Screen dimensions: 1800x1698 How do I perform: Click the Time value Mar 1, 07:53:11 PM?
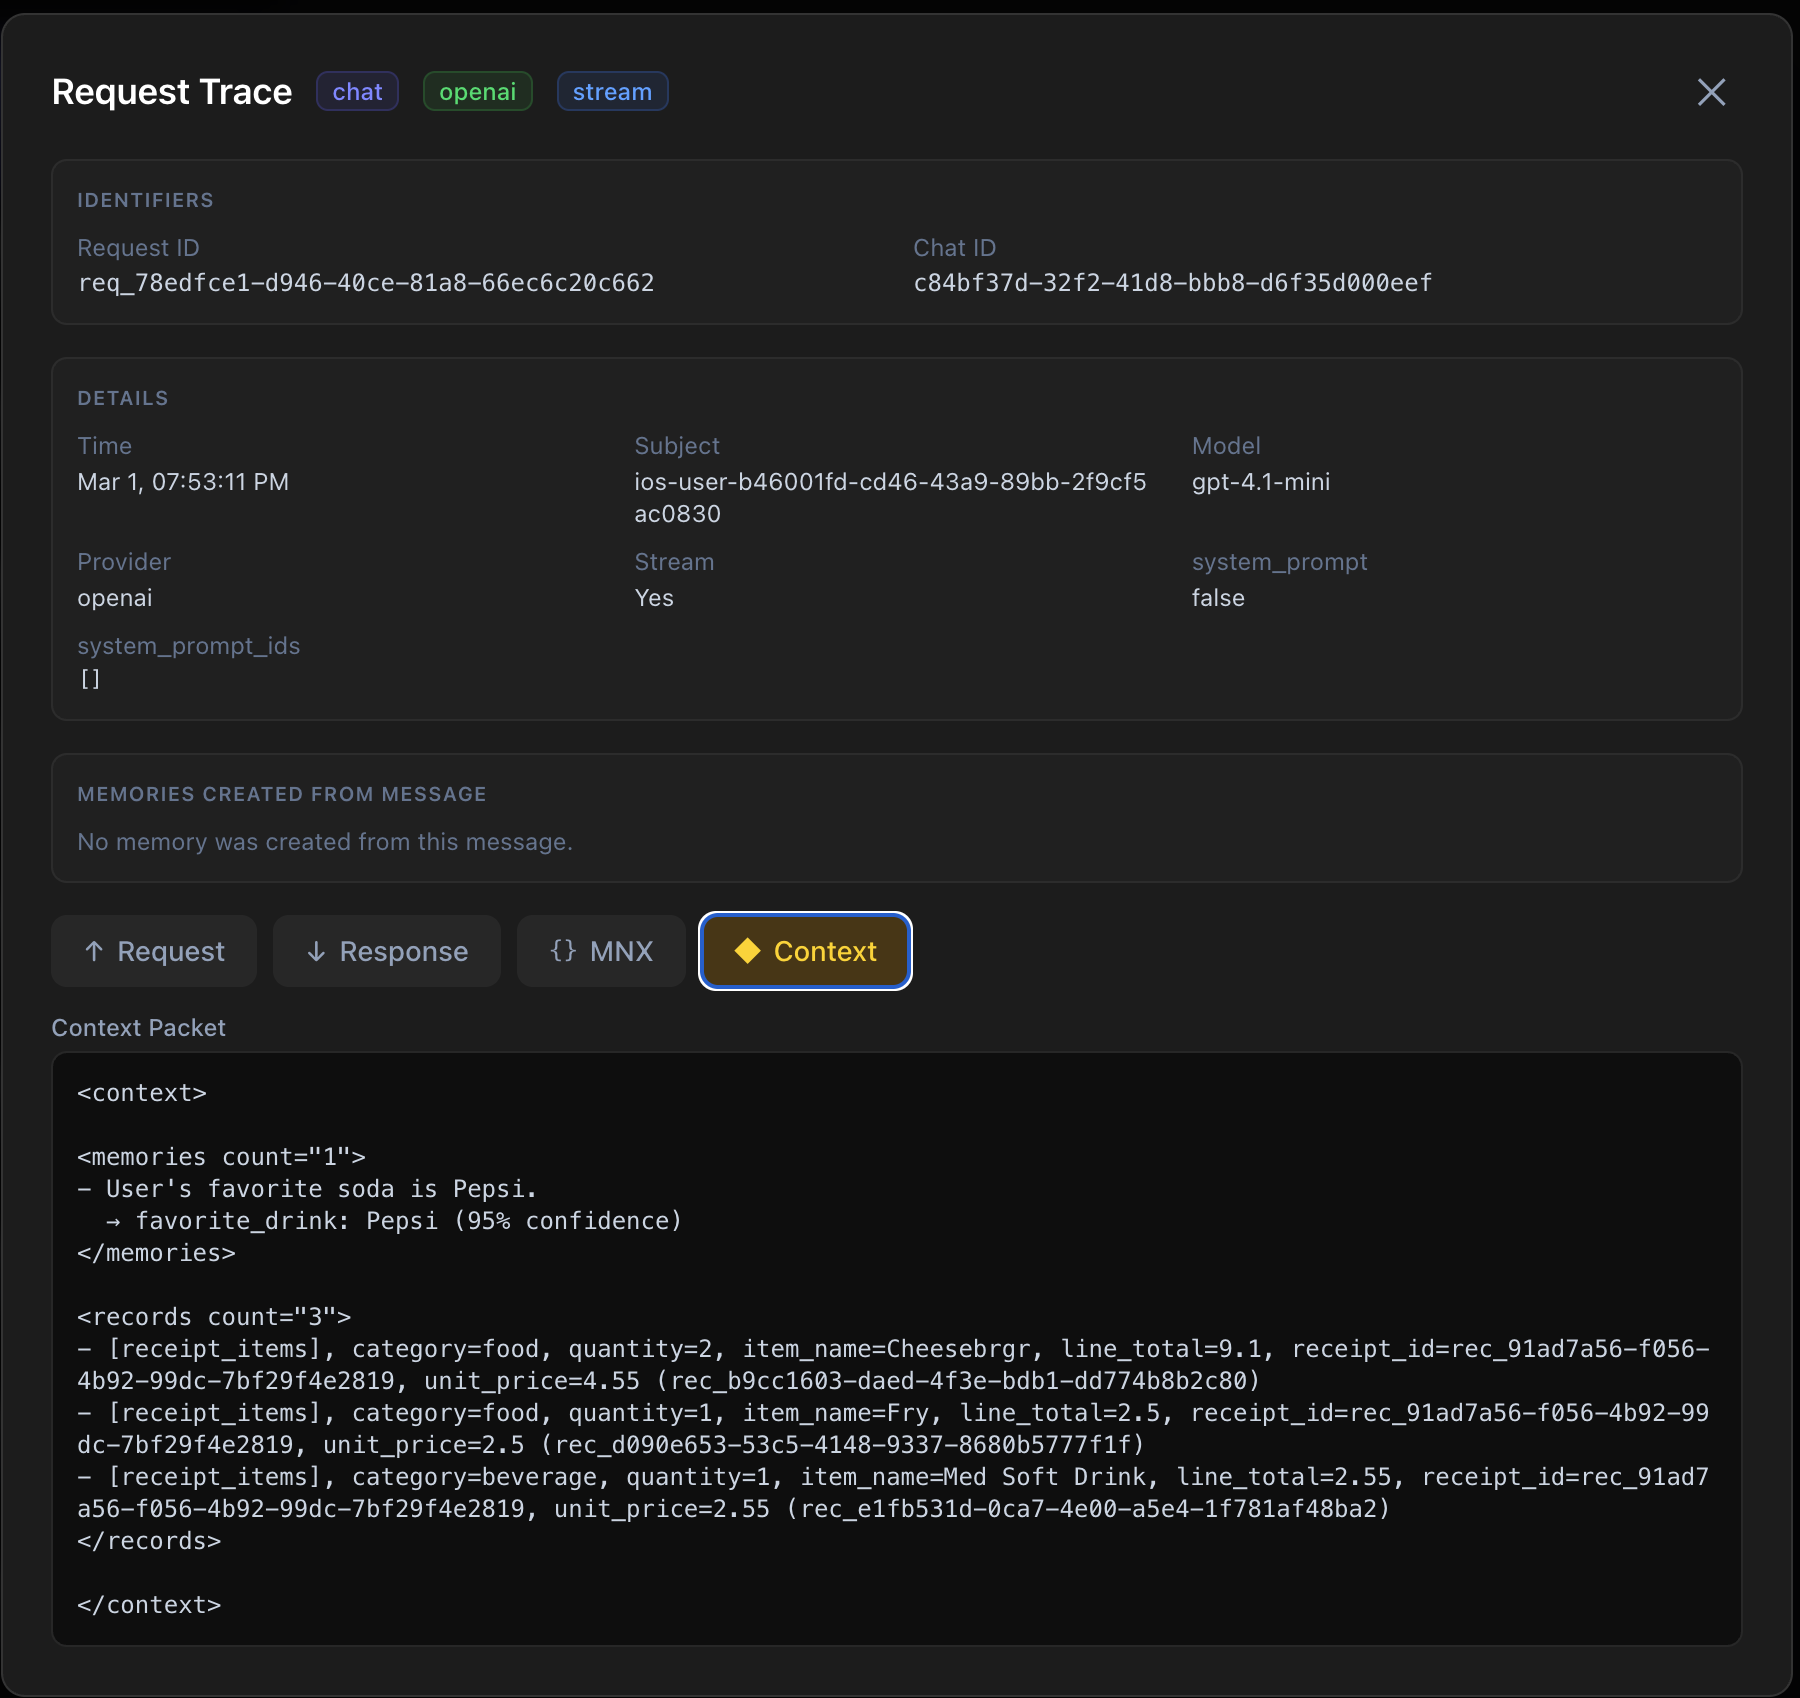183,482
